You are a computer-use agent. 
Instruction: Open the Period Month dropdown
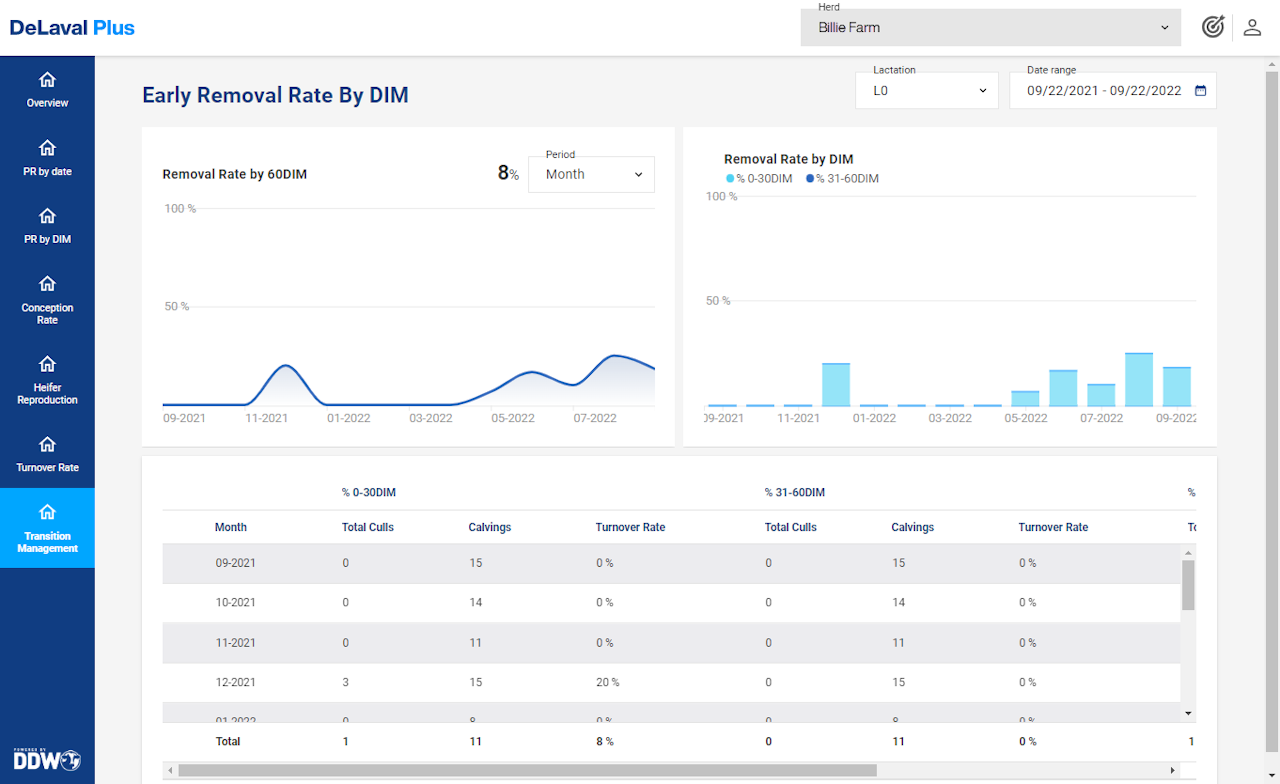(x=591, y=174)
